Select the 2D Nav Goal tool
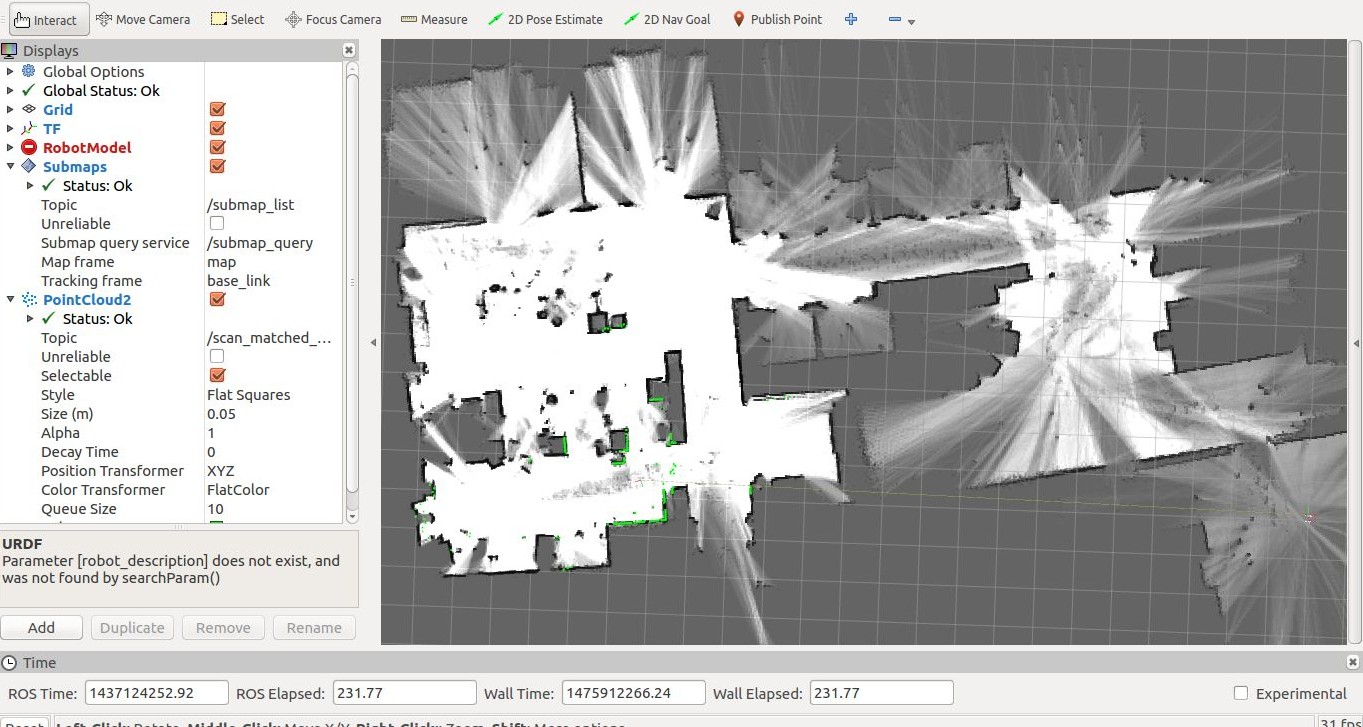The image size is (1363, 727). coord(666,19)
